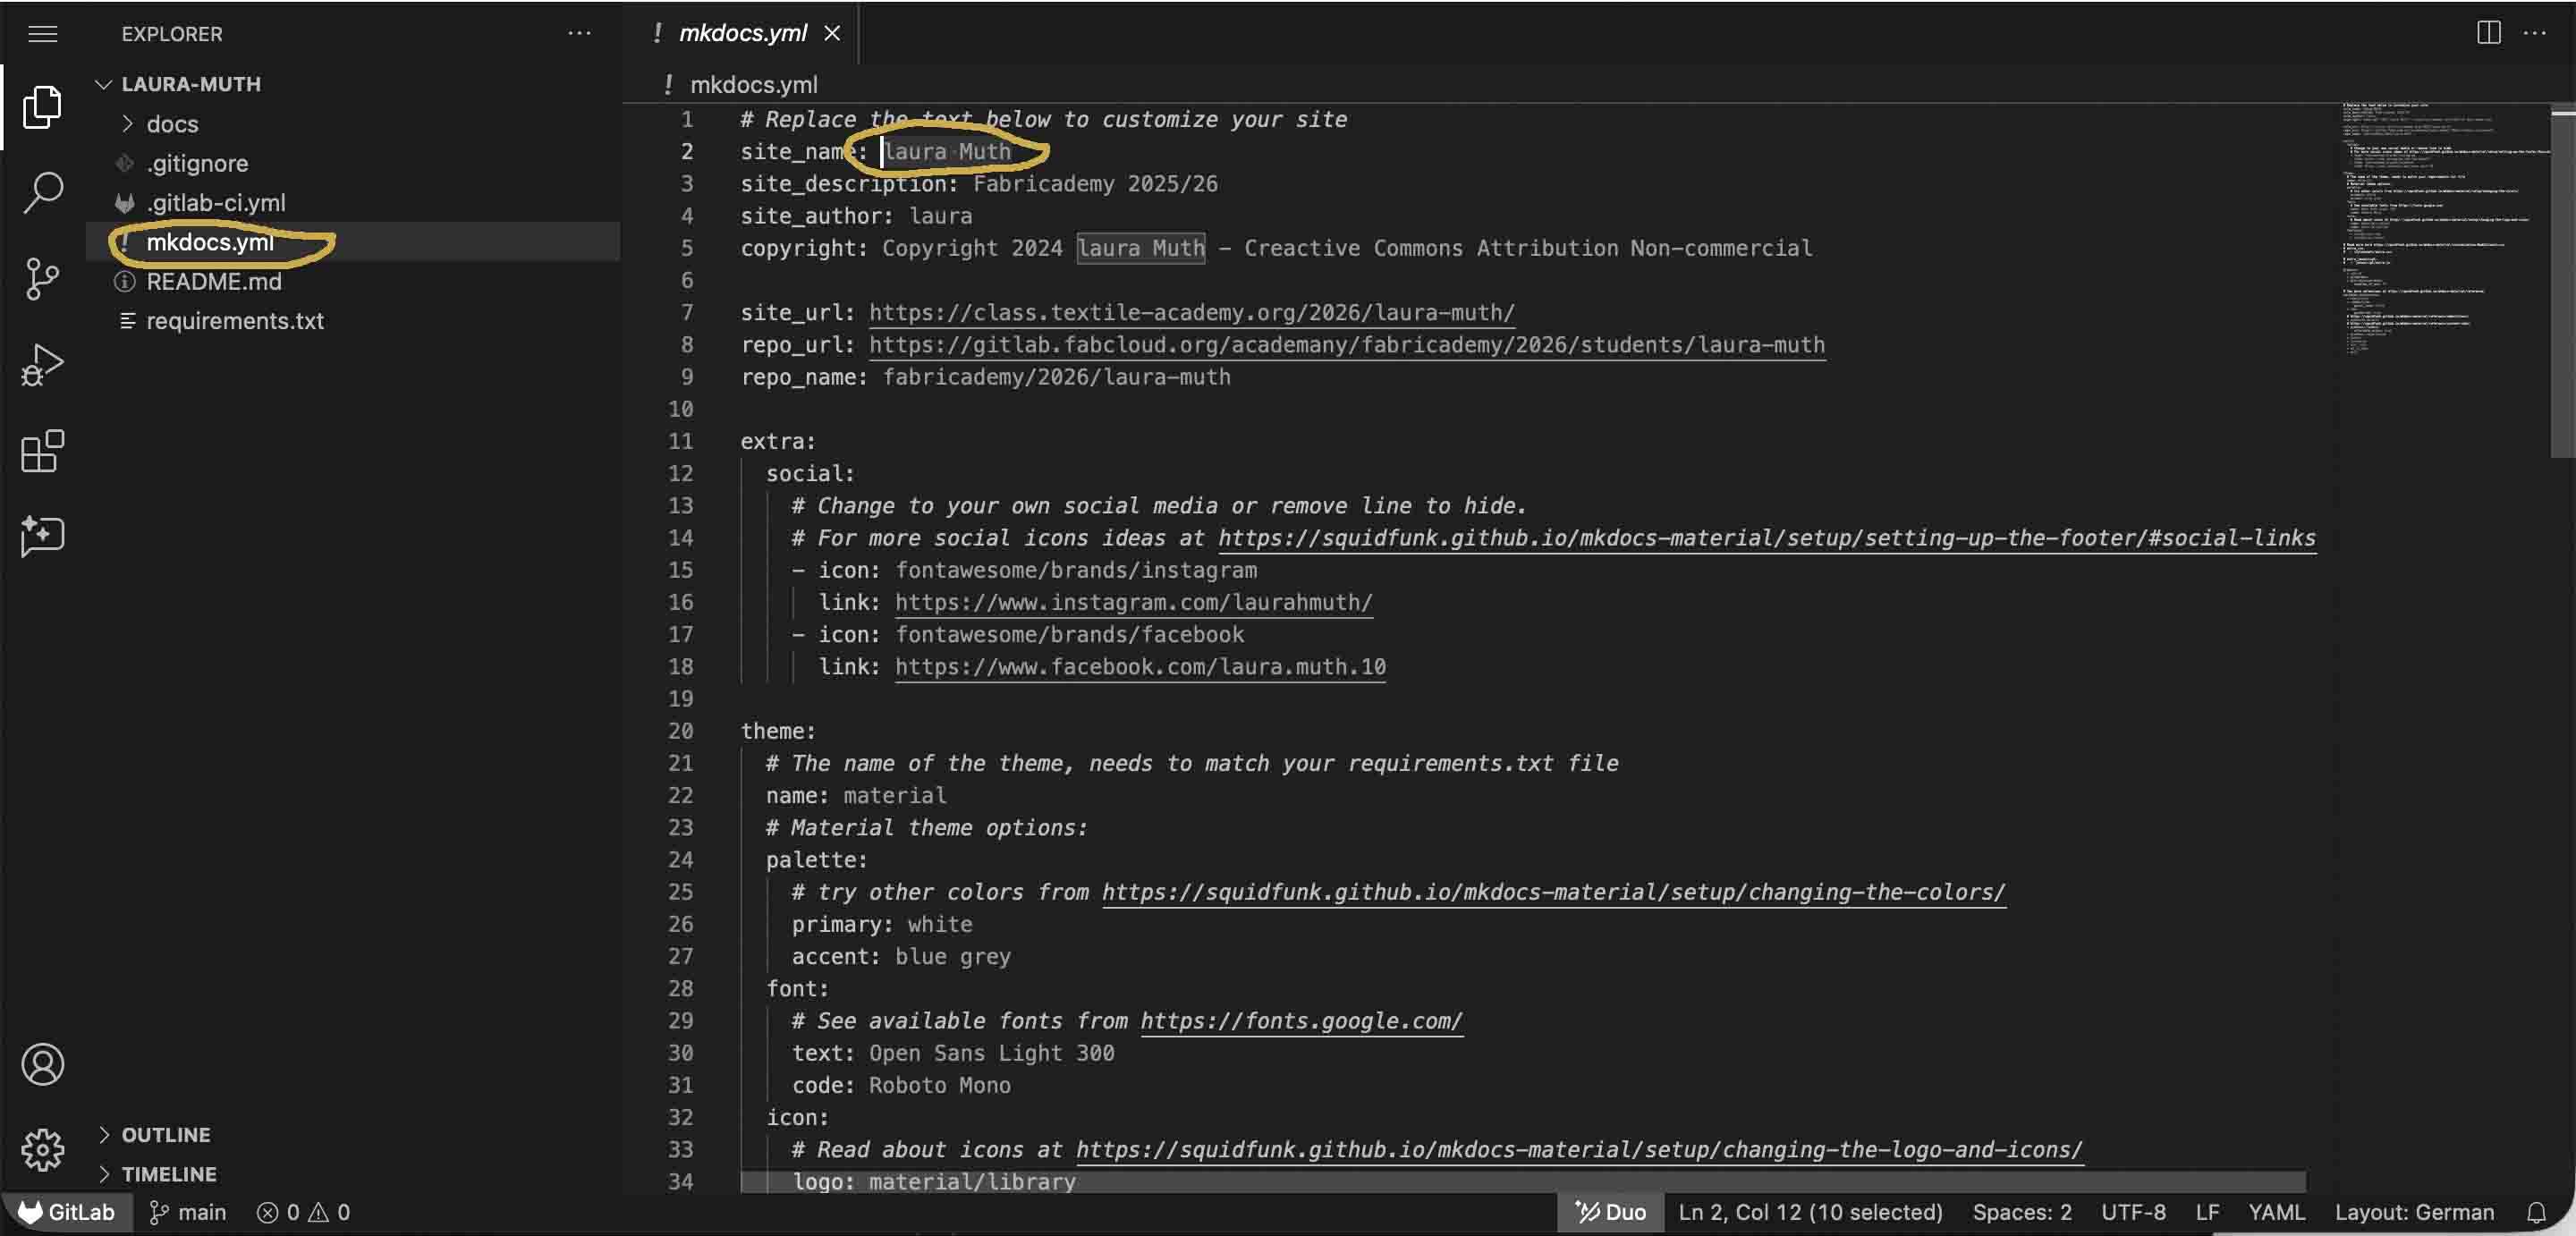Toggle GitLab Duo code suggestions status item
Screen dimensions: 2576x1236
tap(1610, 1212)
